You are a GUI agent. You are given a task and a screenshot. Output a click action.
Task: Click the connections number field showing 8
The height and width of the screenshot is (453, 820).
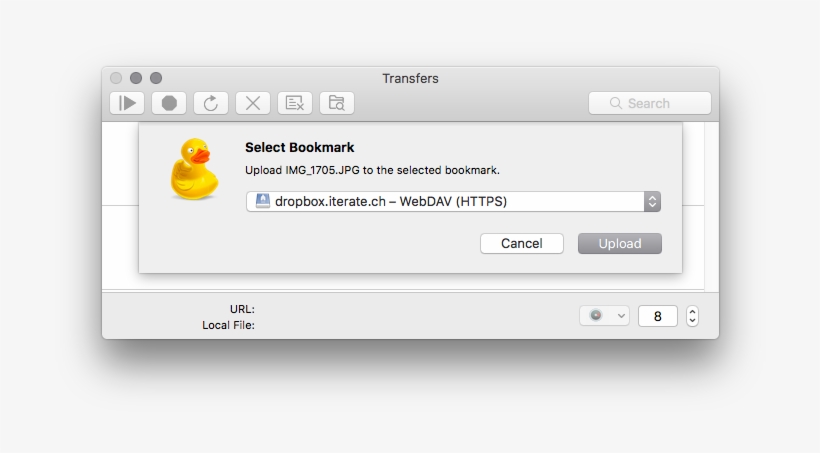[x=657, y=316]
